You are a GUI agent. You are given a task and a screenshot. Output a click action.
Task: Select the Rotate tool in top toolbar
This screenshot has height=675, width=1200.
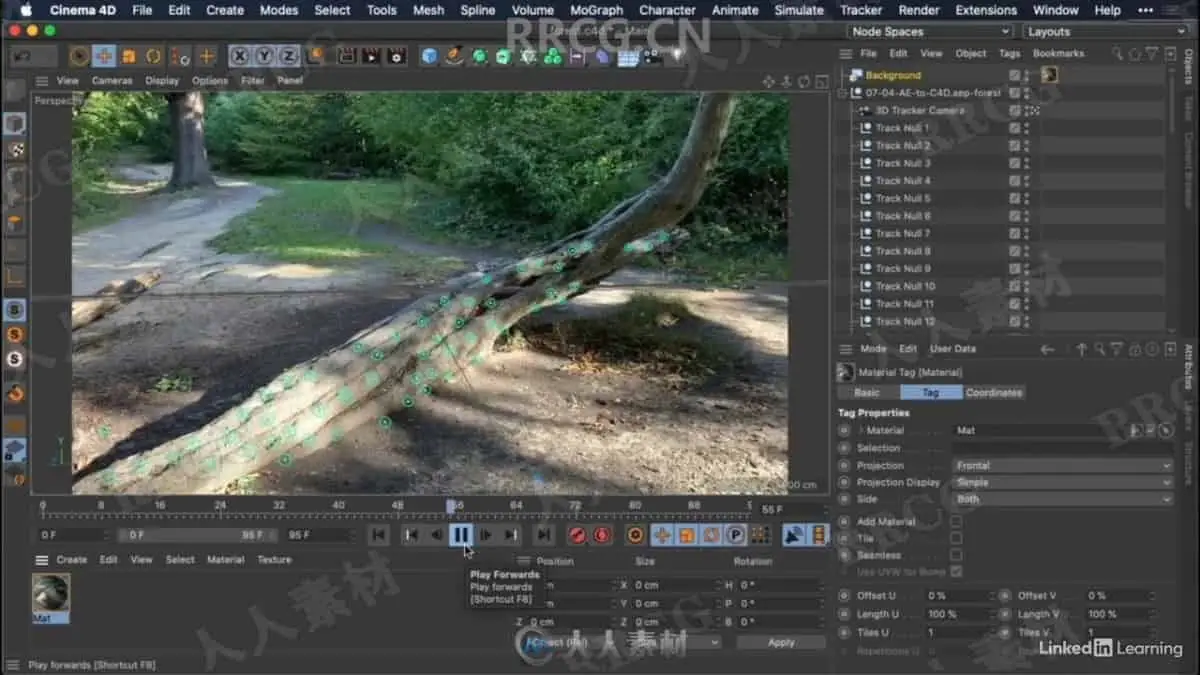tap(154, 56)
